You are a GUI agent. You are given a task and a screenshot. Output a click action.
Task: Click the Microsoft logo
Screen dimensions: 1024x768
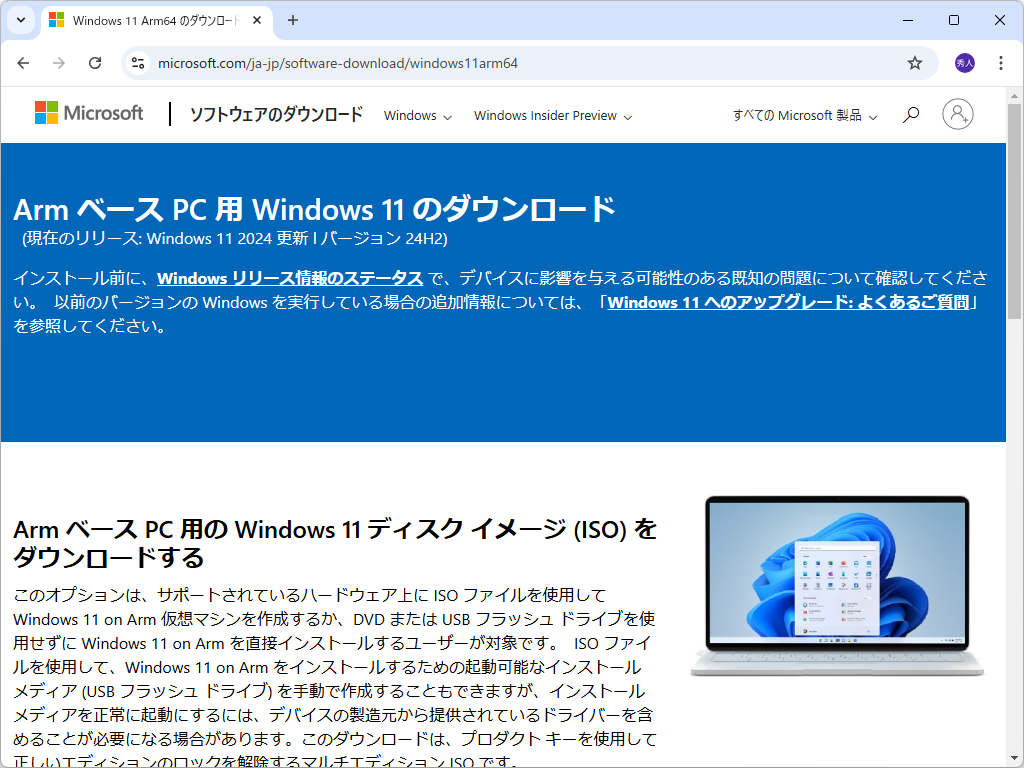pos(89,113)
